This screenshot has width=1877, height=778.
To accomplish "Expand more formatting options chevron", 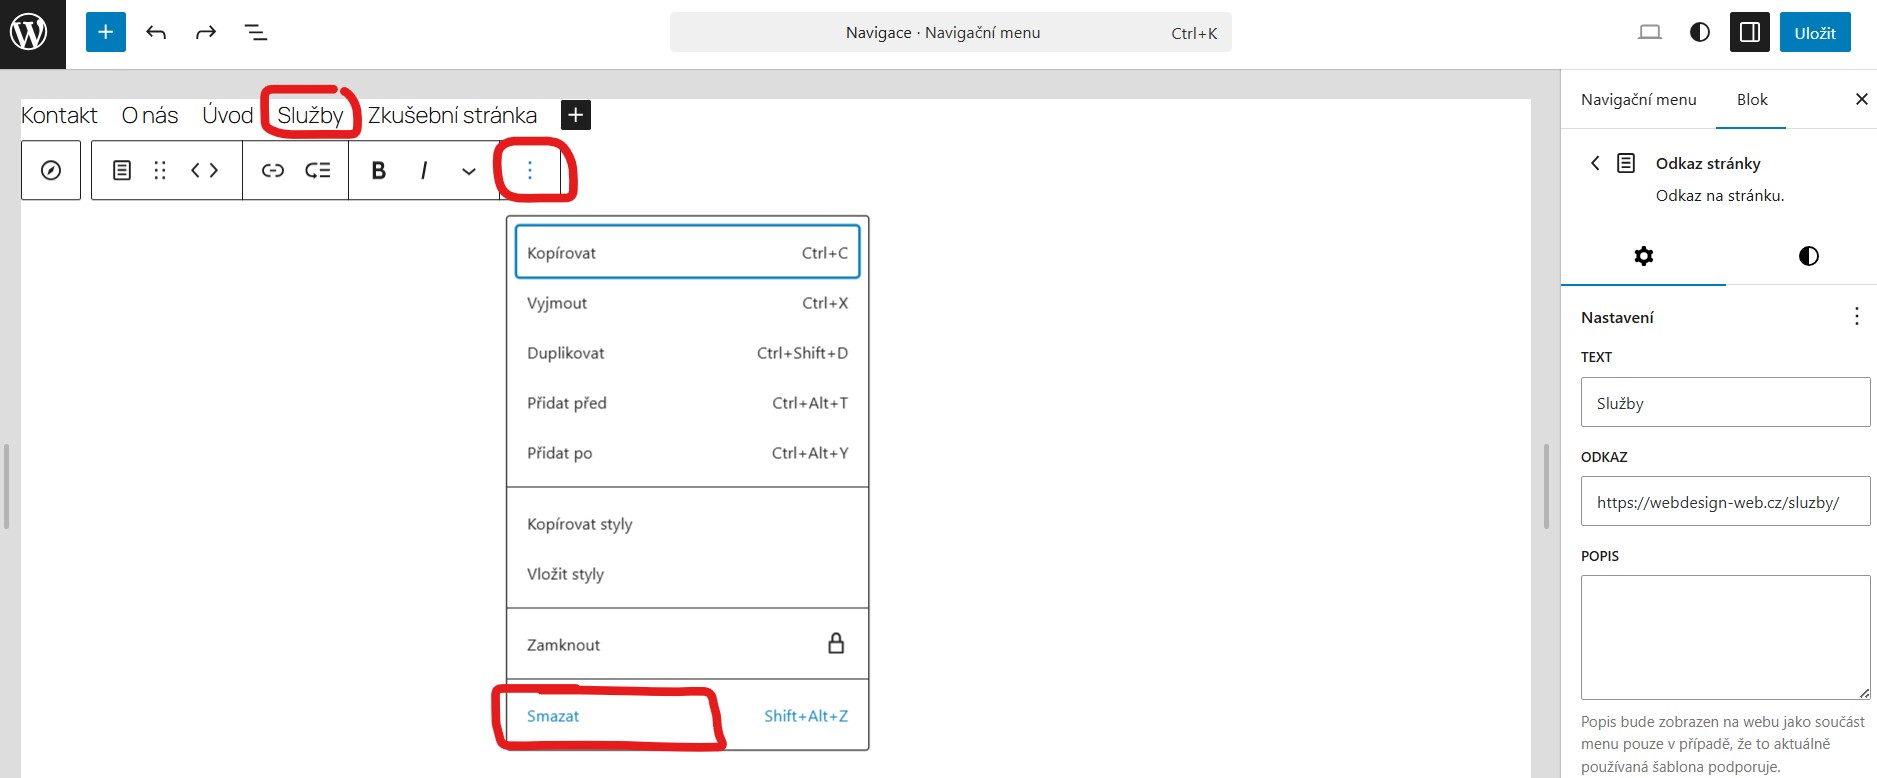I will coord(469,170).
